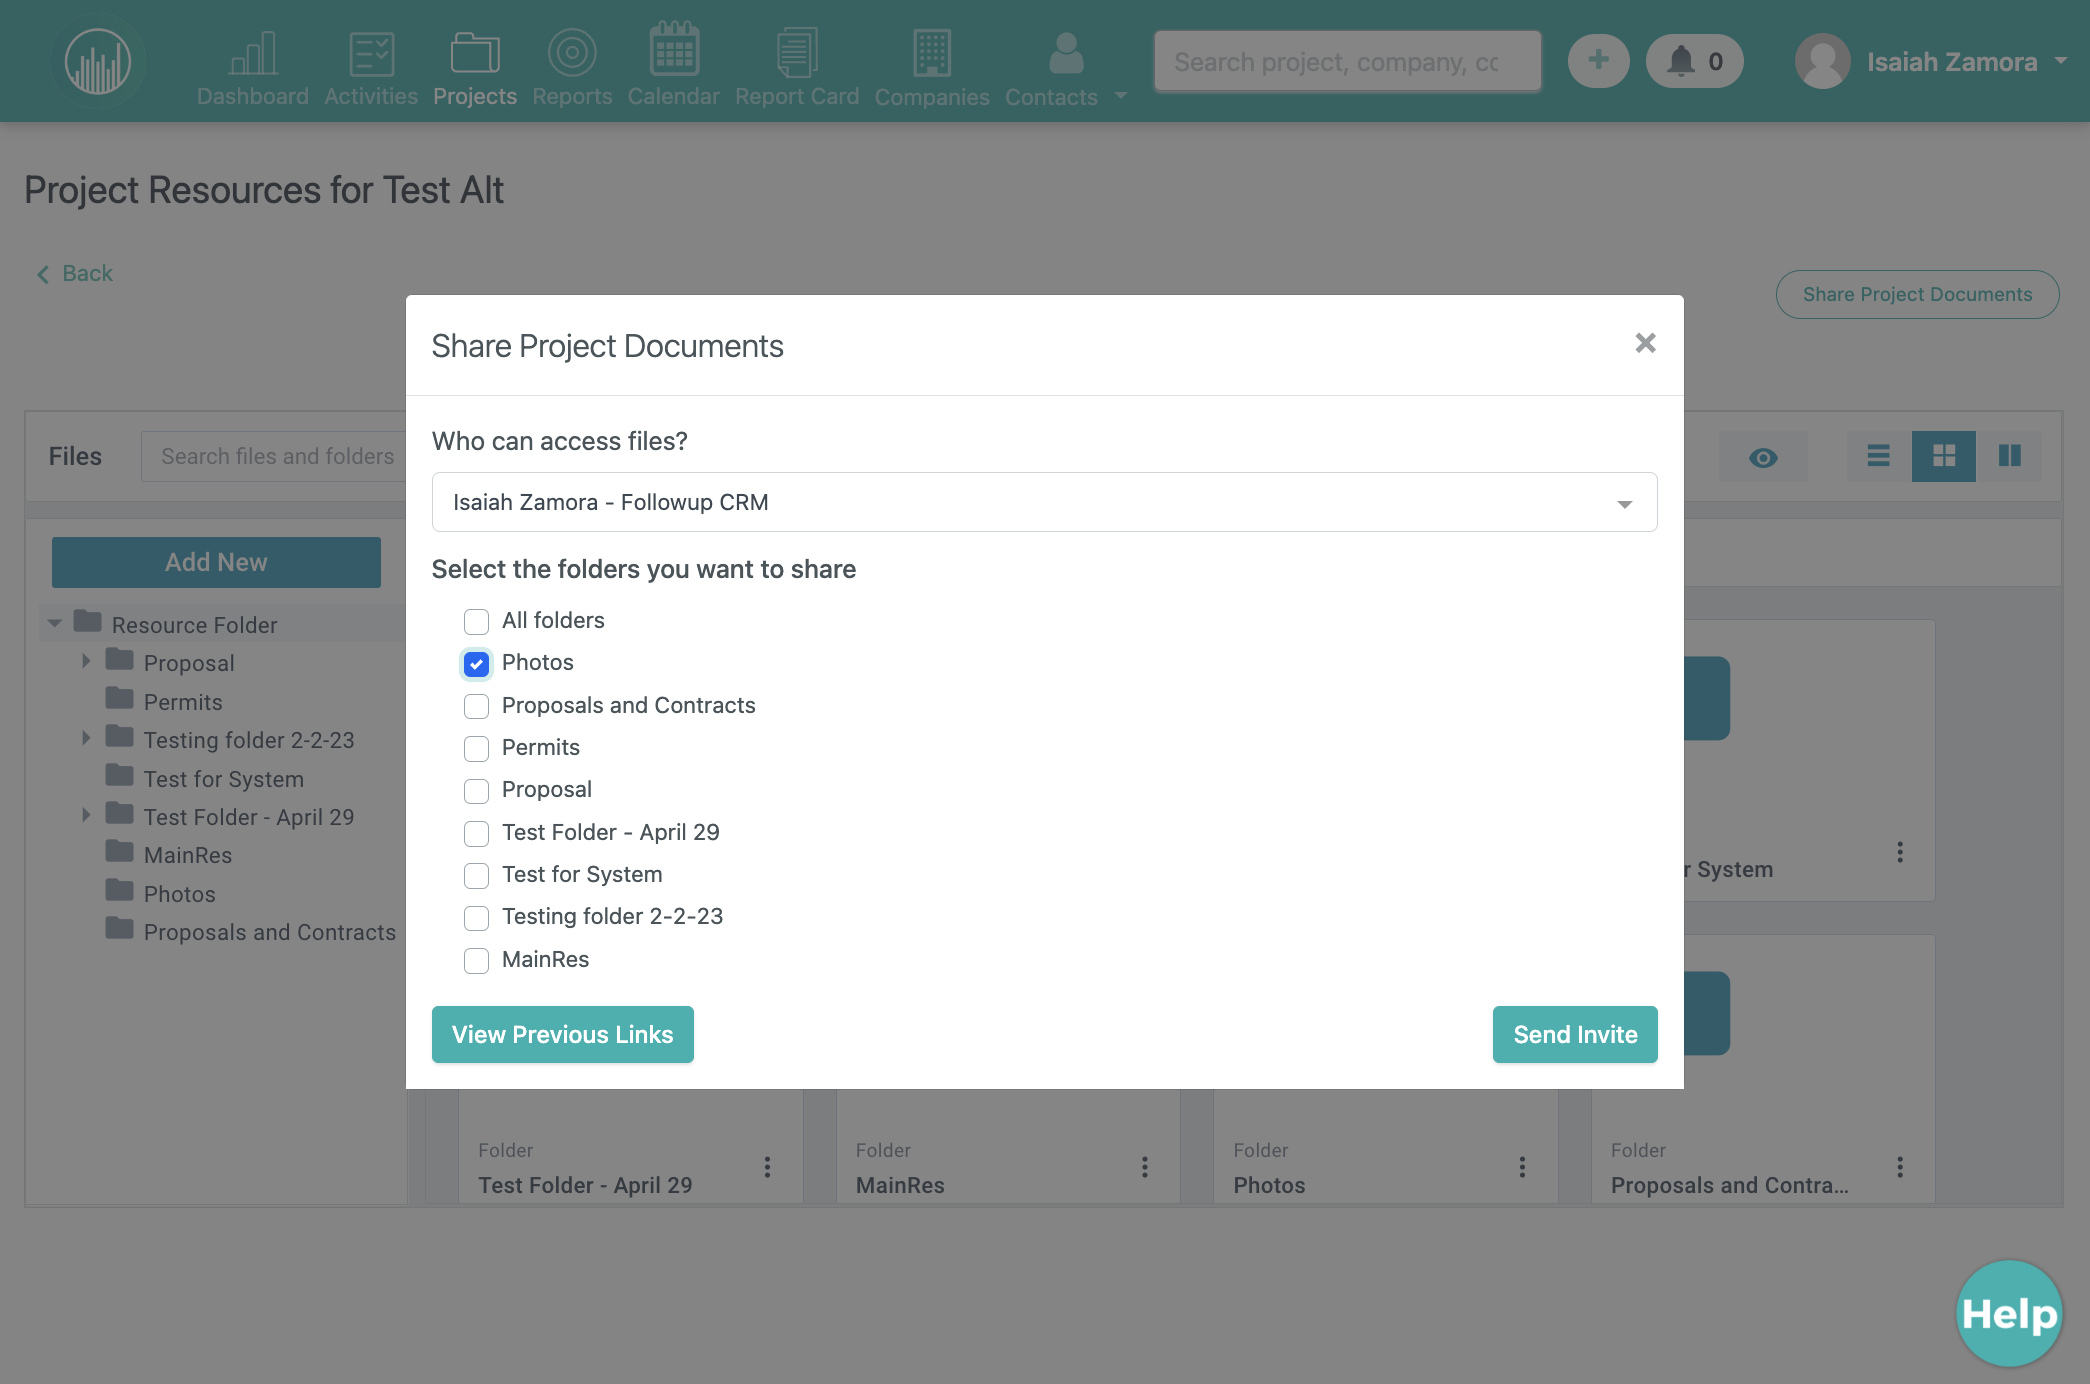Toggle the eye visibility icon

1763,457
